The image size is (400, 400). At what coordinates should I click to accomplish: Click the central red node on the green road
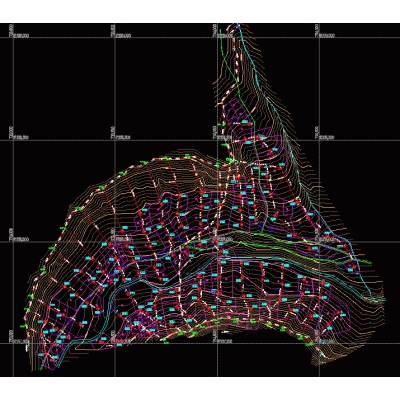217,241
